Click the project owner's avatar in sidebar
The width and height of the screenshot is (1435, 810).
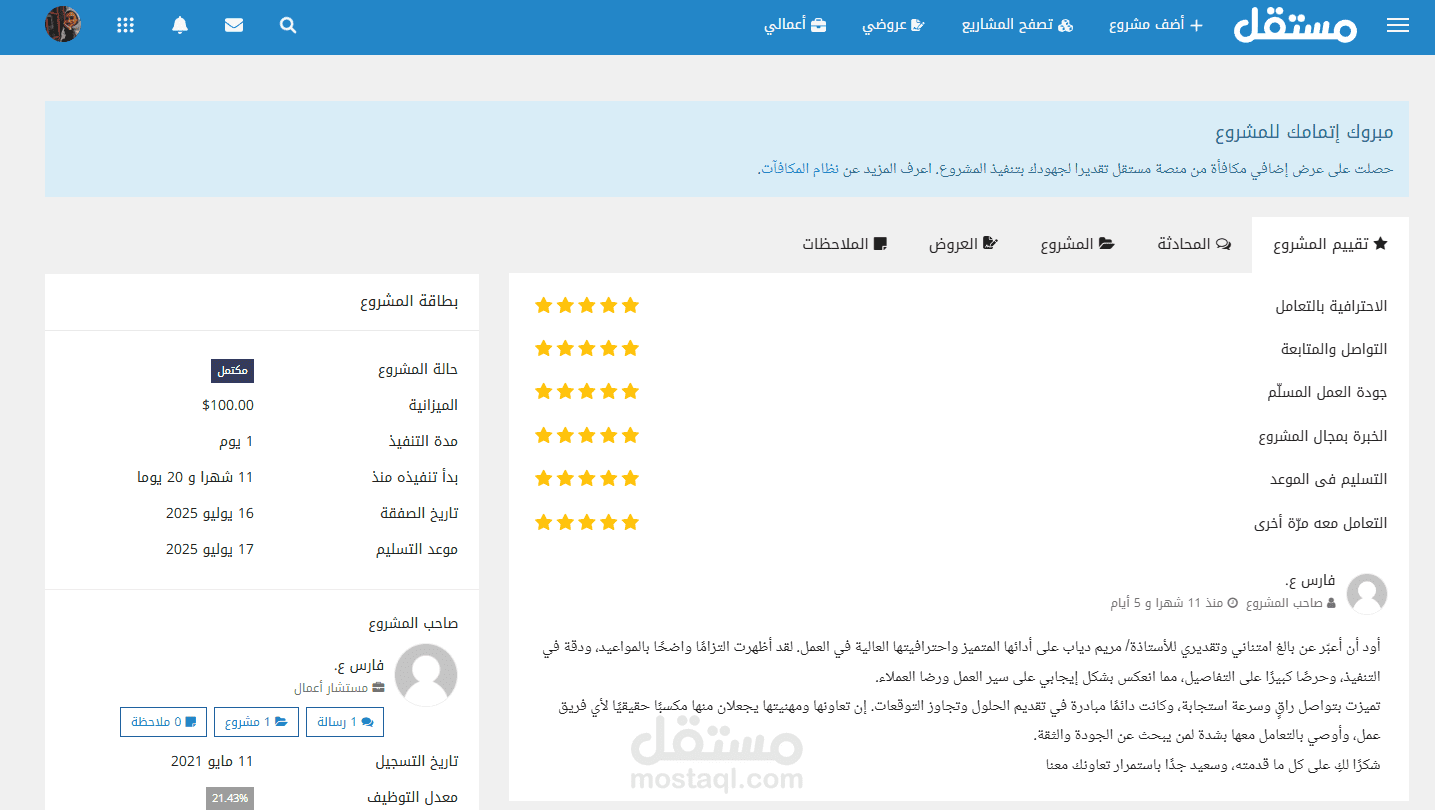pyautogui.click(x=426, y=675)
